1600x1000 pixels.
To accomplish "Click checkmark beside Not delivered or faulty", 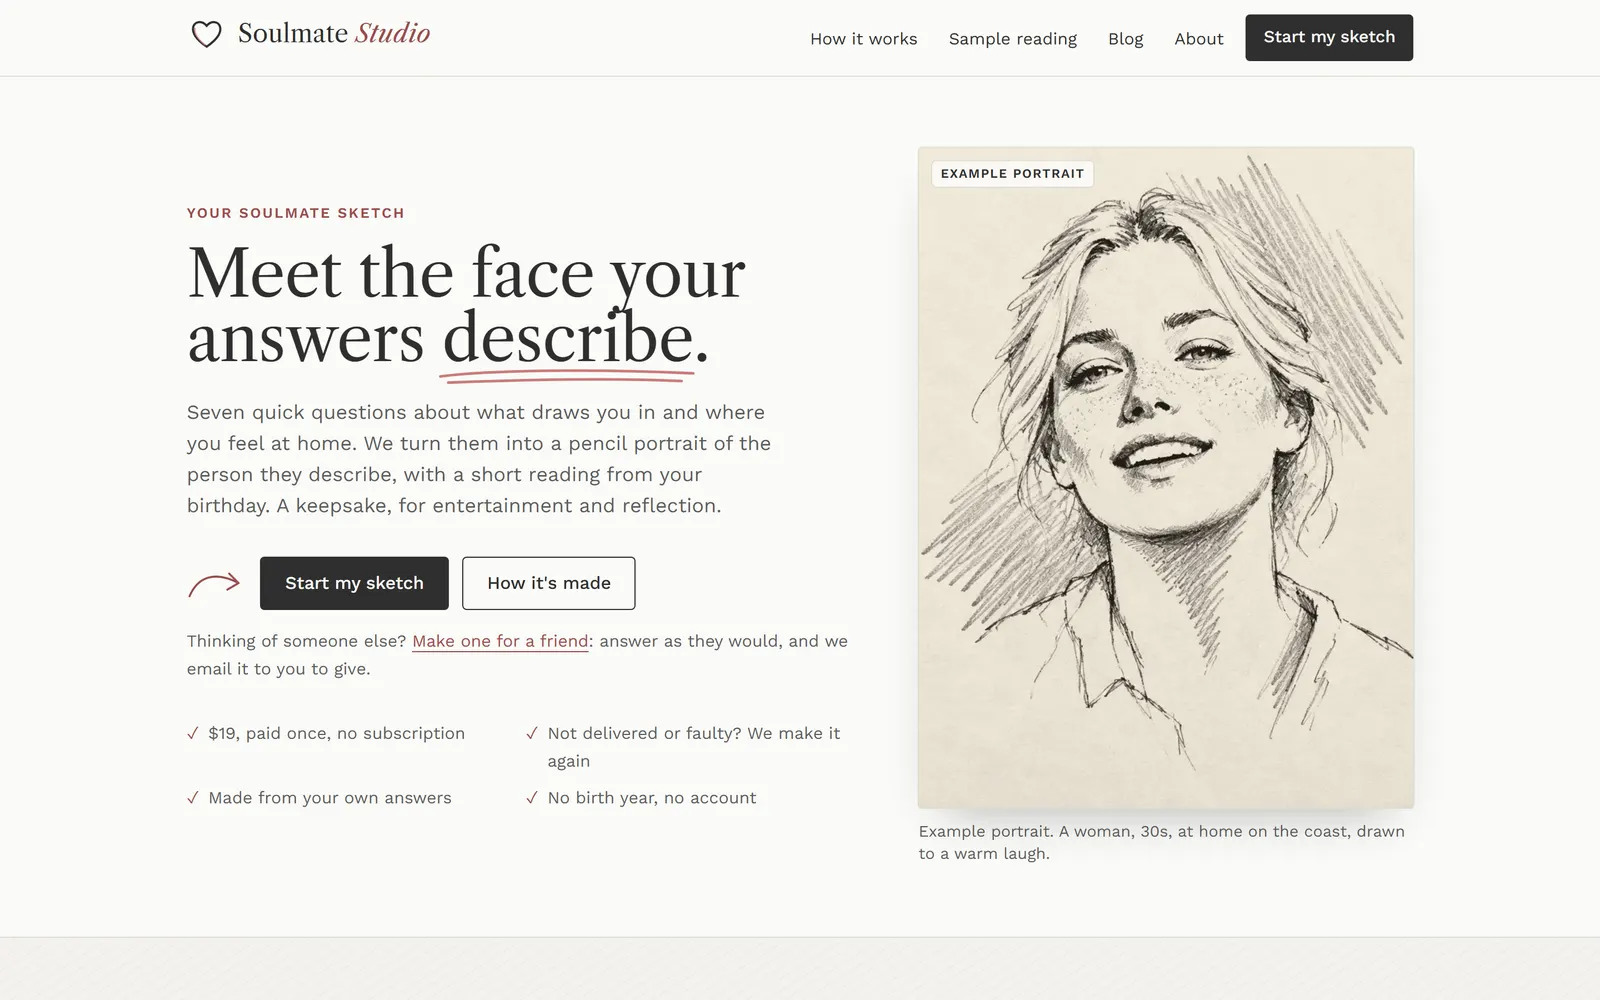I will coord(532,733).
